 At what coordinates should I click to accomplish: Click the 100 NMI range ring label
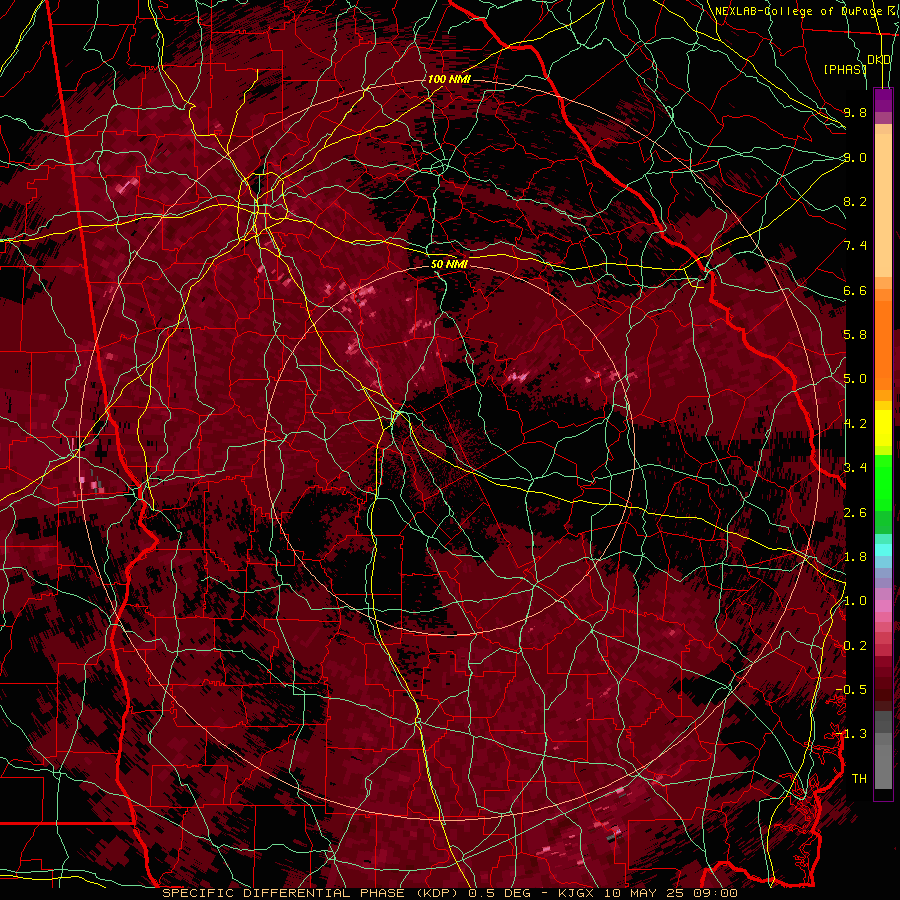click(x=449, y=79)
